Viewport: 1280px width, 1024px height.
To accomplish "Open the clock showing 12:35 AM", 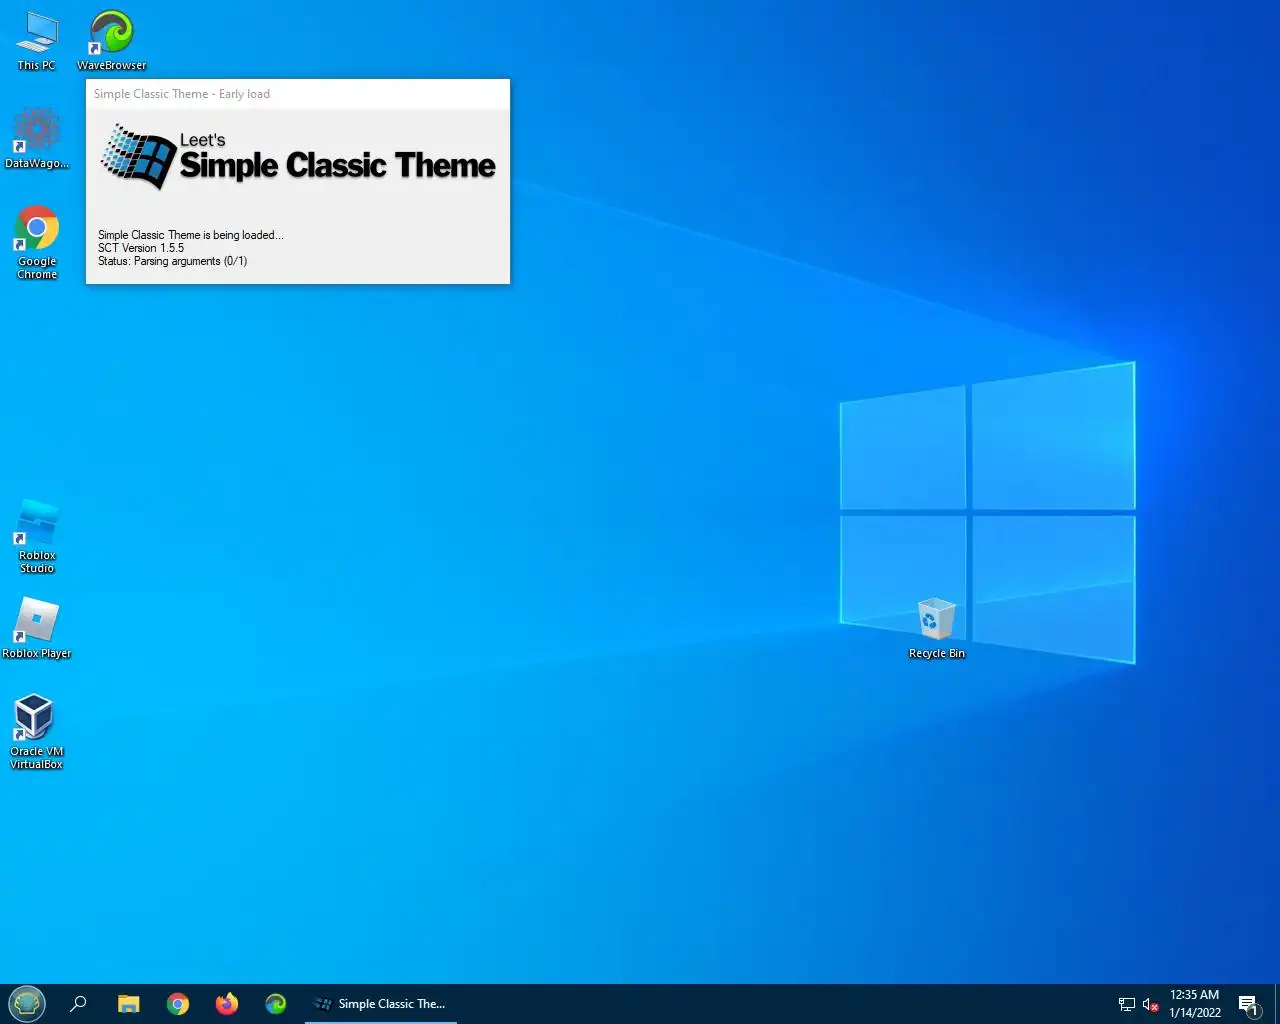I will [1195, 1004].
